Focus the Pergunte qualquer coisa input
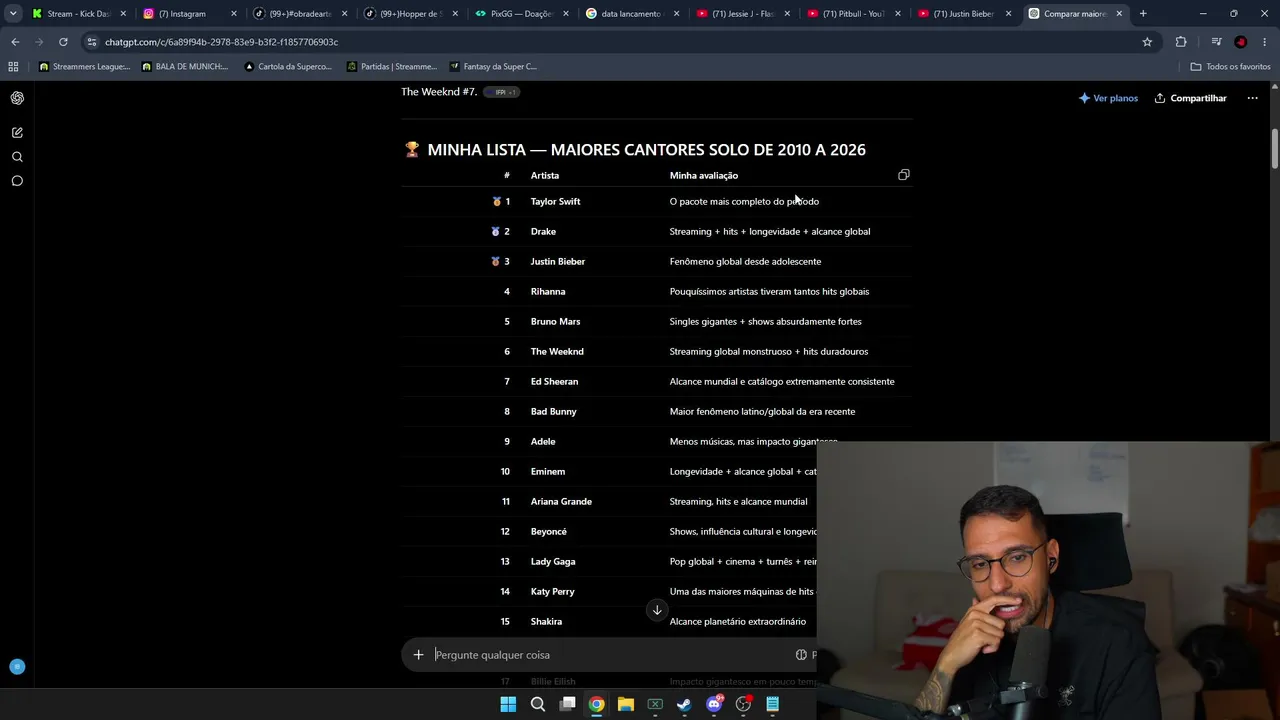Screen dimensions: 1280x720 (x=610, y=655)
